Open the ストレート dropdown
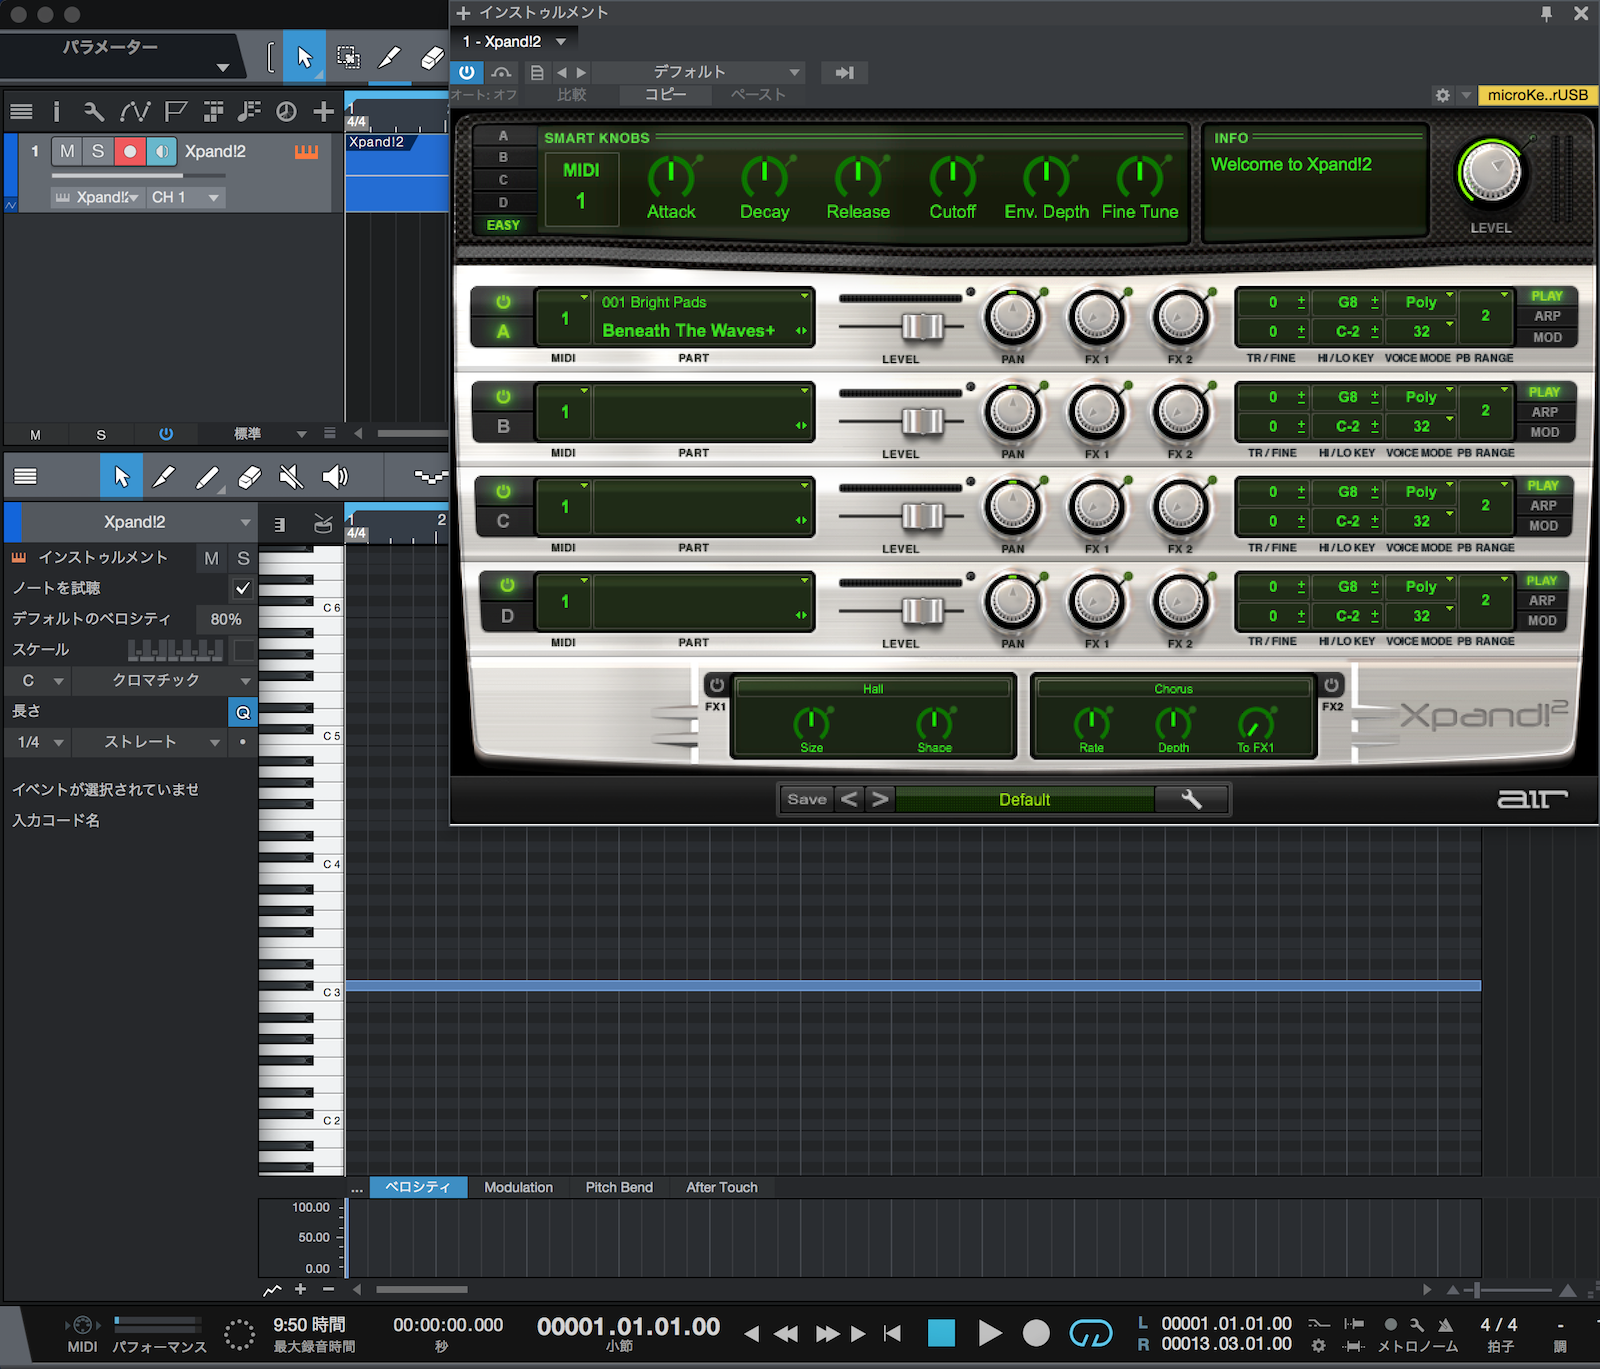The width and height of the screenshot is (1600, 1369). pyautogui.click(x=150, y=742)
